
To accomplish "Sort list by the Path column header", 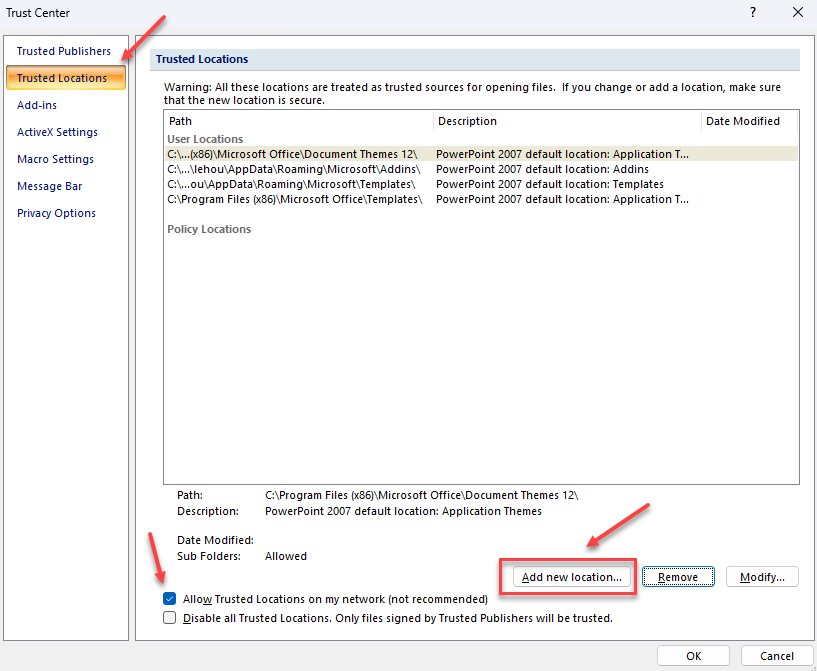I will click(x=298, y=121).
